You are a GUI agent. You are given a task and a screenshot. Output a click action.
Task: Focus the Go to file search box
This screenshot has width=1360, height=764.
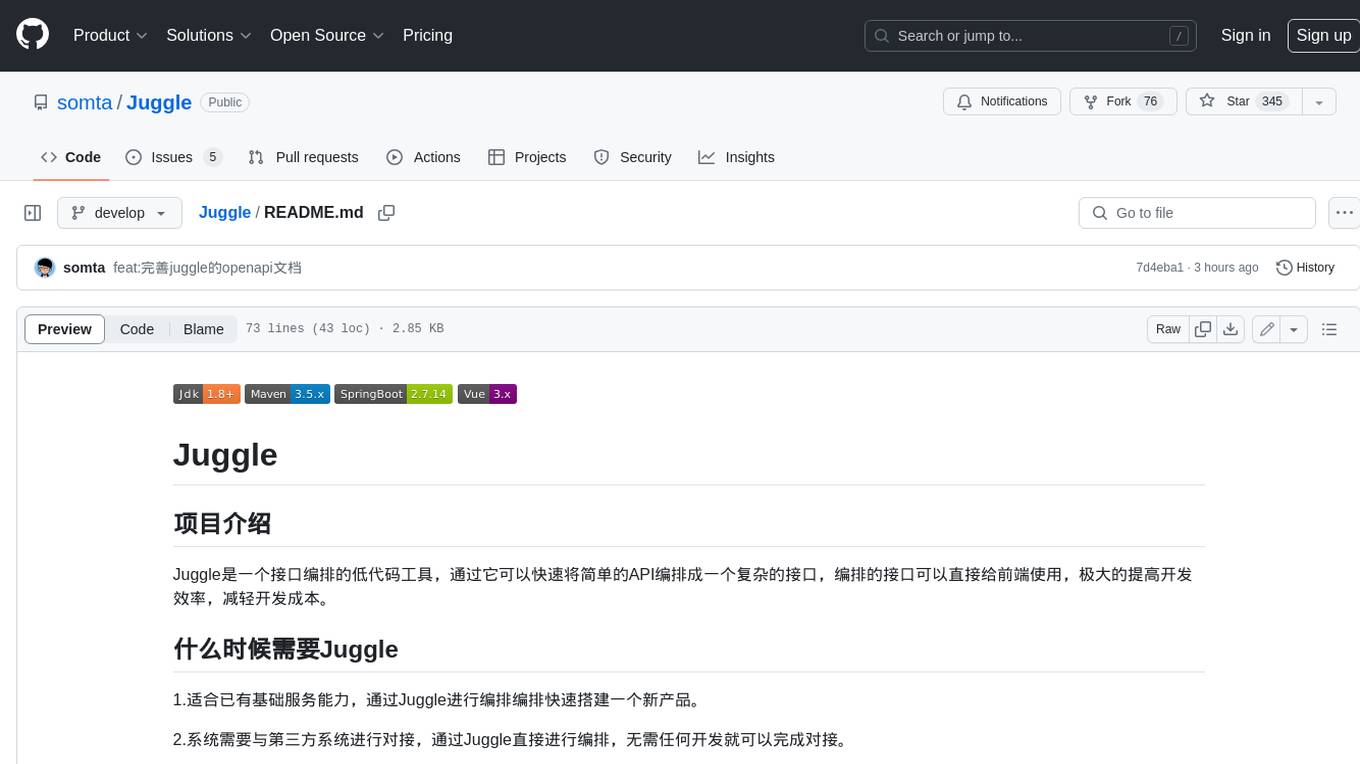pos(1197,213)
